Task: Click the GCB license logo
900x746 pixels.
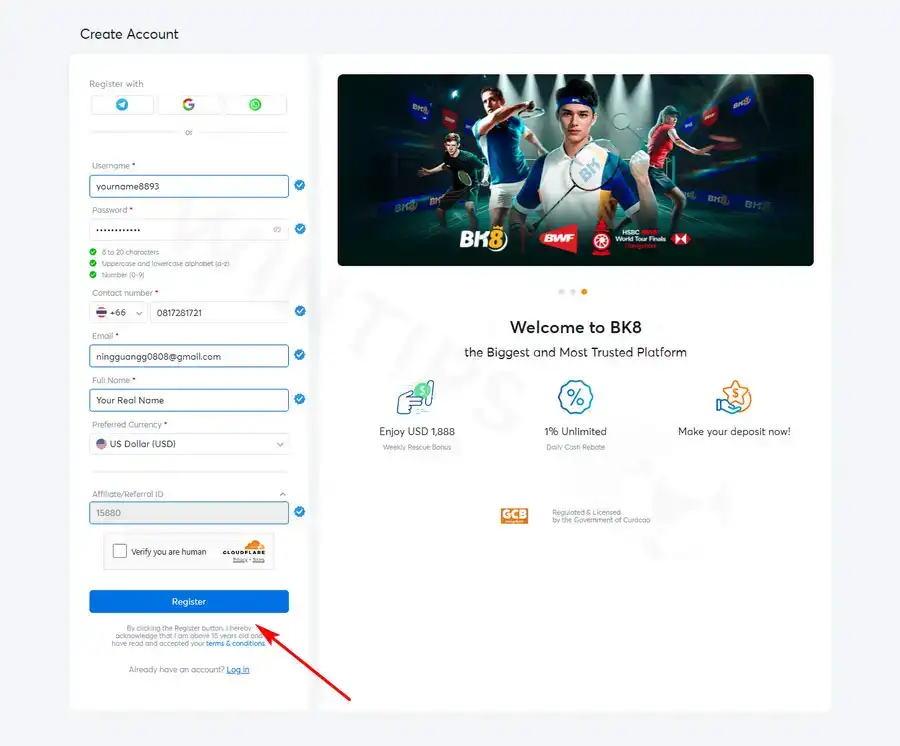Action: click(x=514, y=515)
